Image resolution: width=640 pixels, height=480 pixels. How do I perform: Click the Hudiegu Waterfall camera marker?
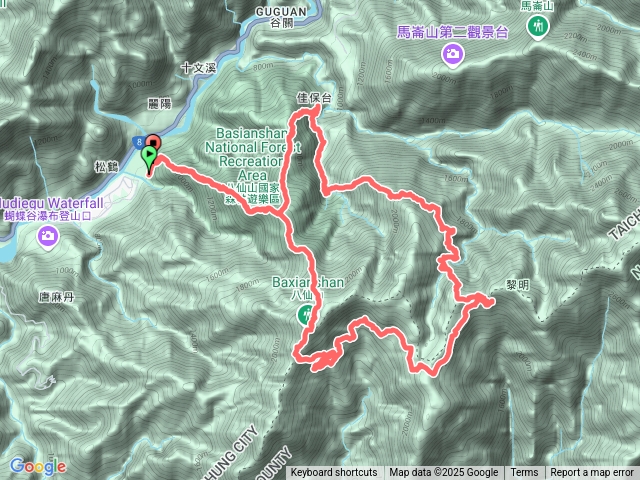[48, 237]
